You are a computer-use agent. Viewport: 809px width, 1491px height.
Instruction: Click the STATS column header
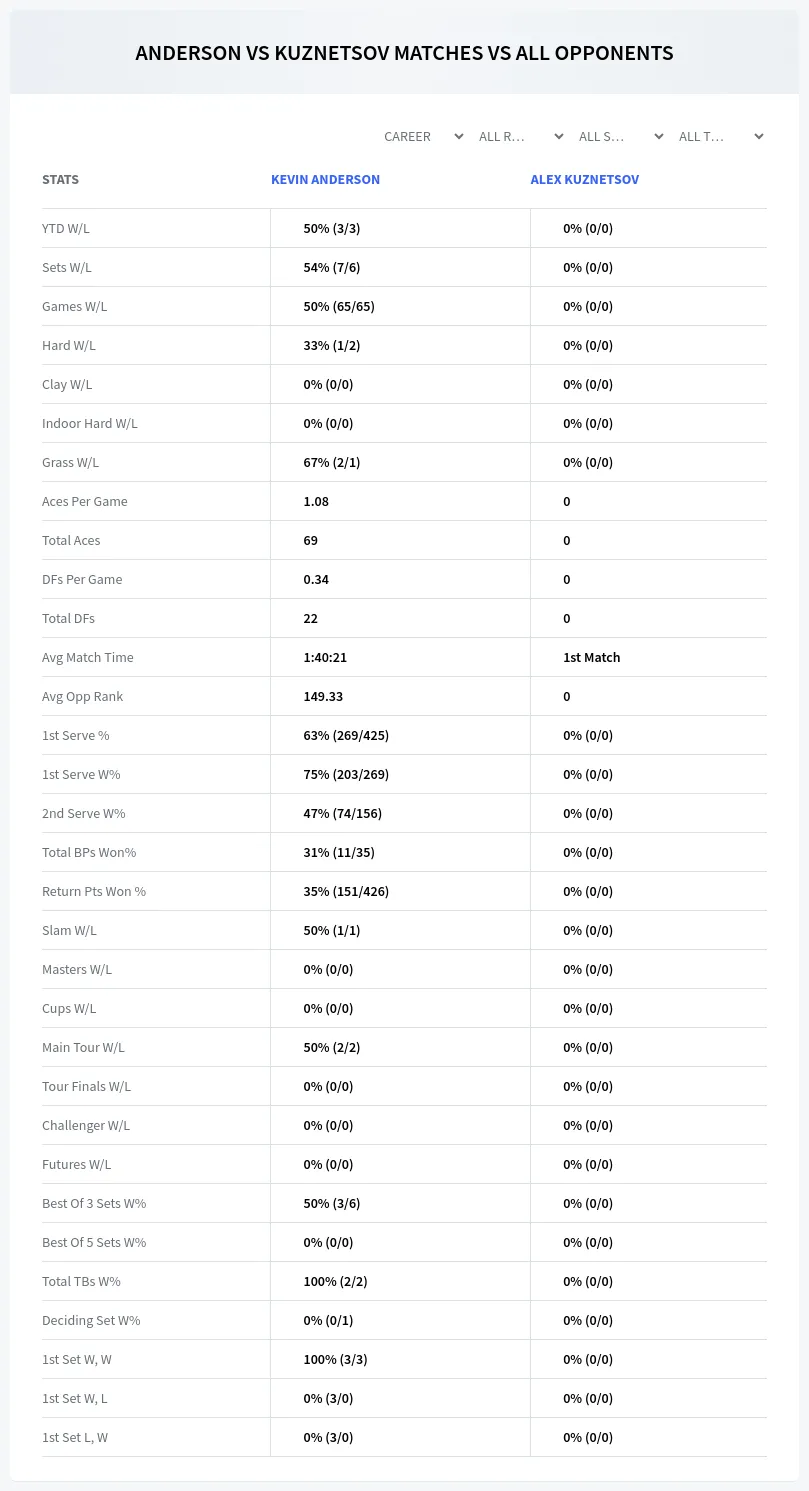pos(60,180)
